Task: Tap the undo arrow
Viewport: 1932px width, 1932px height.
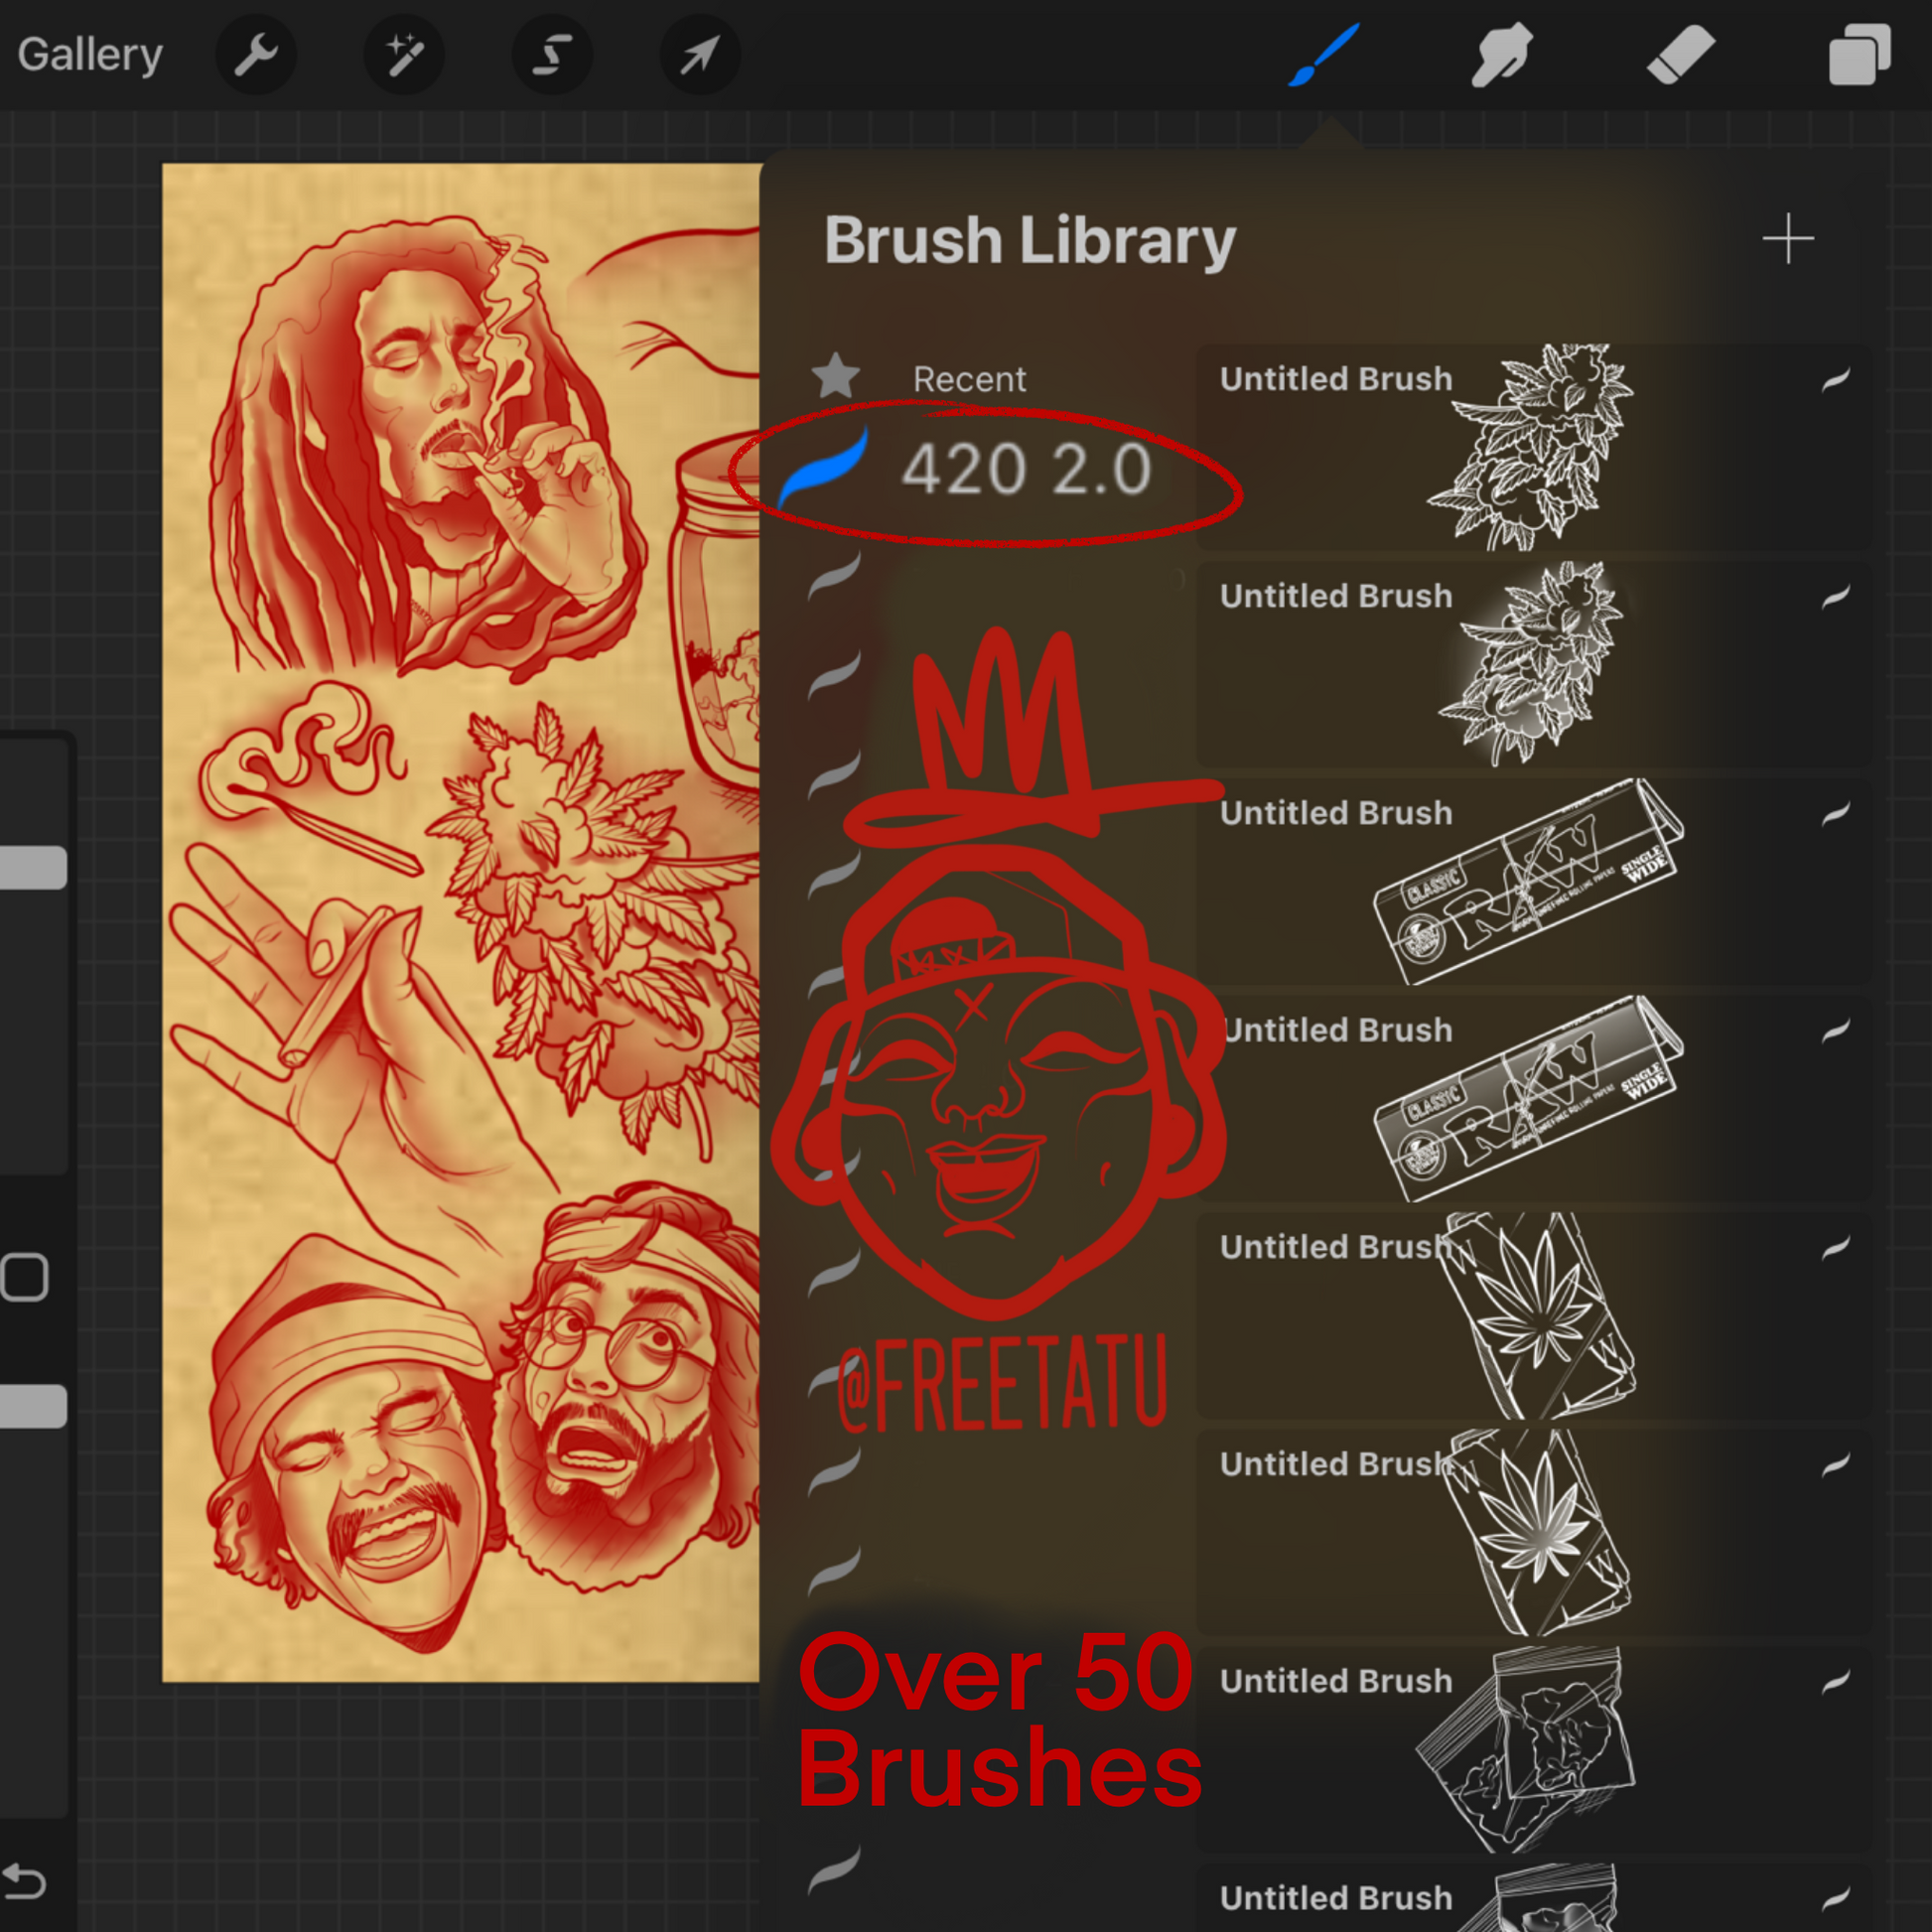Action: tap(24, 1882)
